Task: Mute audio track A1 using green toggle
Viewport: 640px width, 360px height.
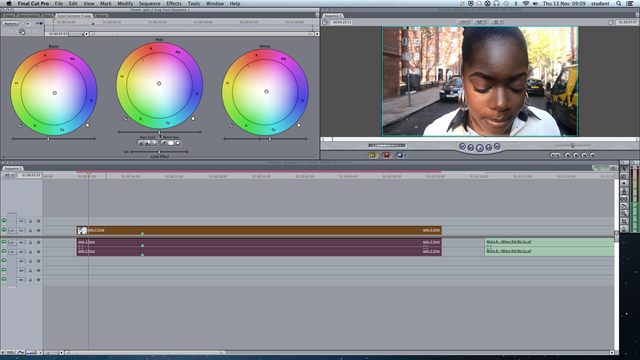Action: click(x=4, y=242)
